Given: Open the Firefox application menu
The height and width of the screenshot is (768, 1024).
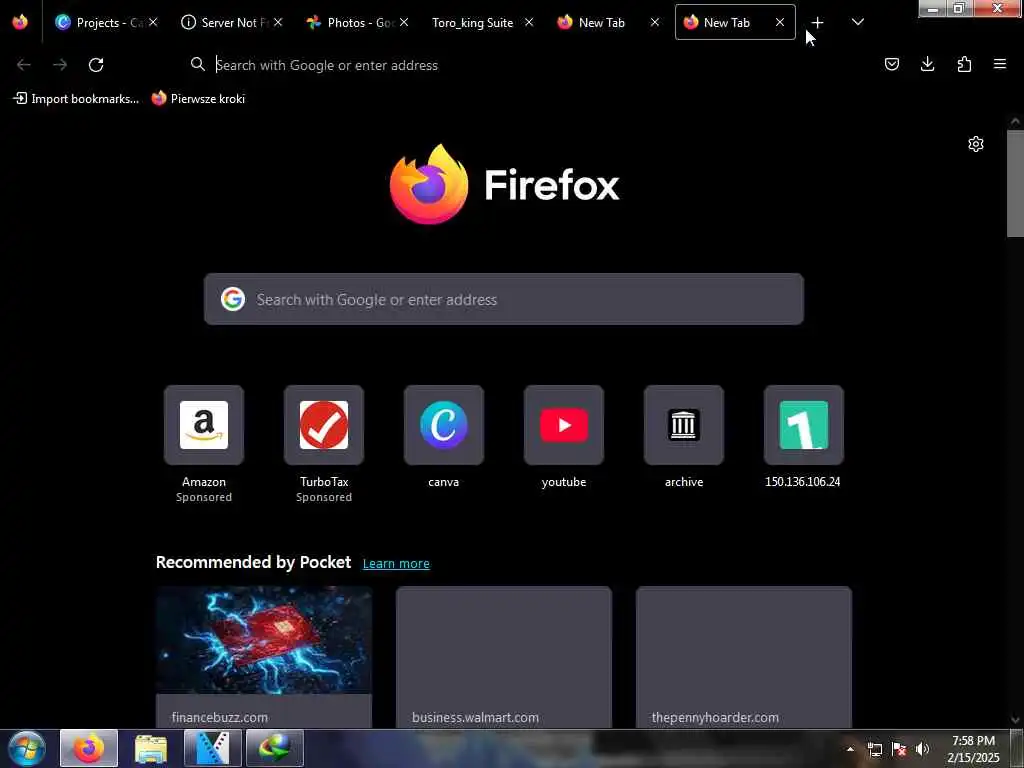Looking at the screenshot, I should click(1000, 64).
